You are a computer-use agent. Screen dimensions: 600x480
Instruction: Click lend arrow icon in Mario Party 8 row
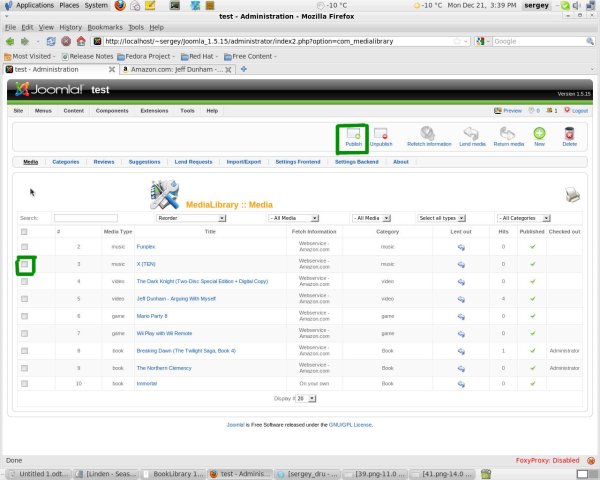click(x=461, y=317)
